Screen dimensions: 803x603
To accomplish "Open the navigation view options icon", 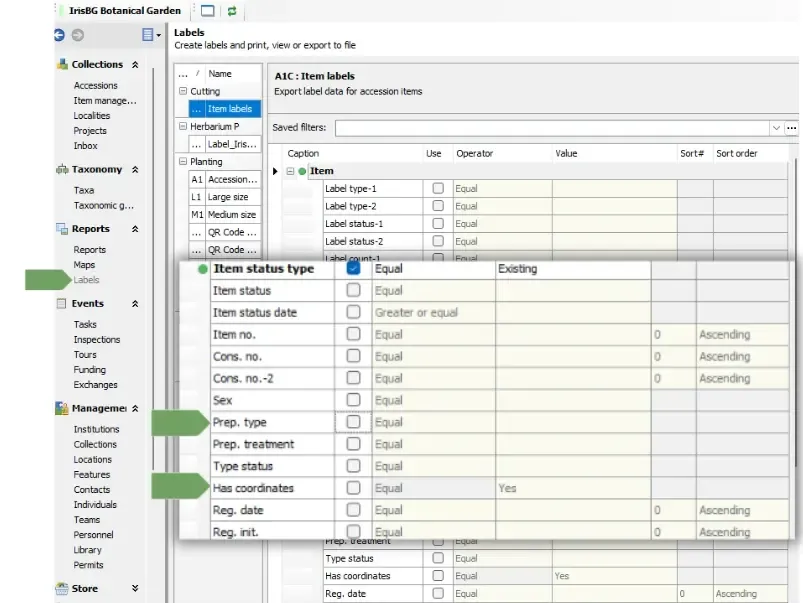I will pyautogui.click(x=151, y=35).
